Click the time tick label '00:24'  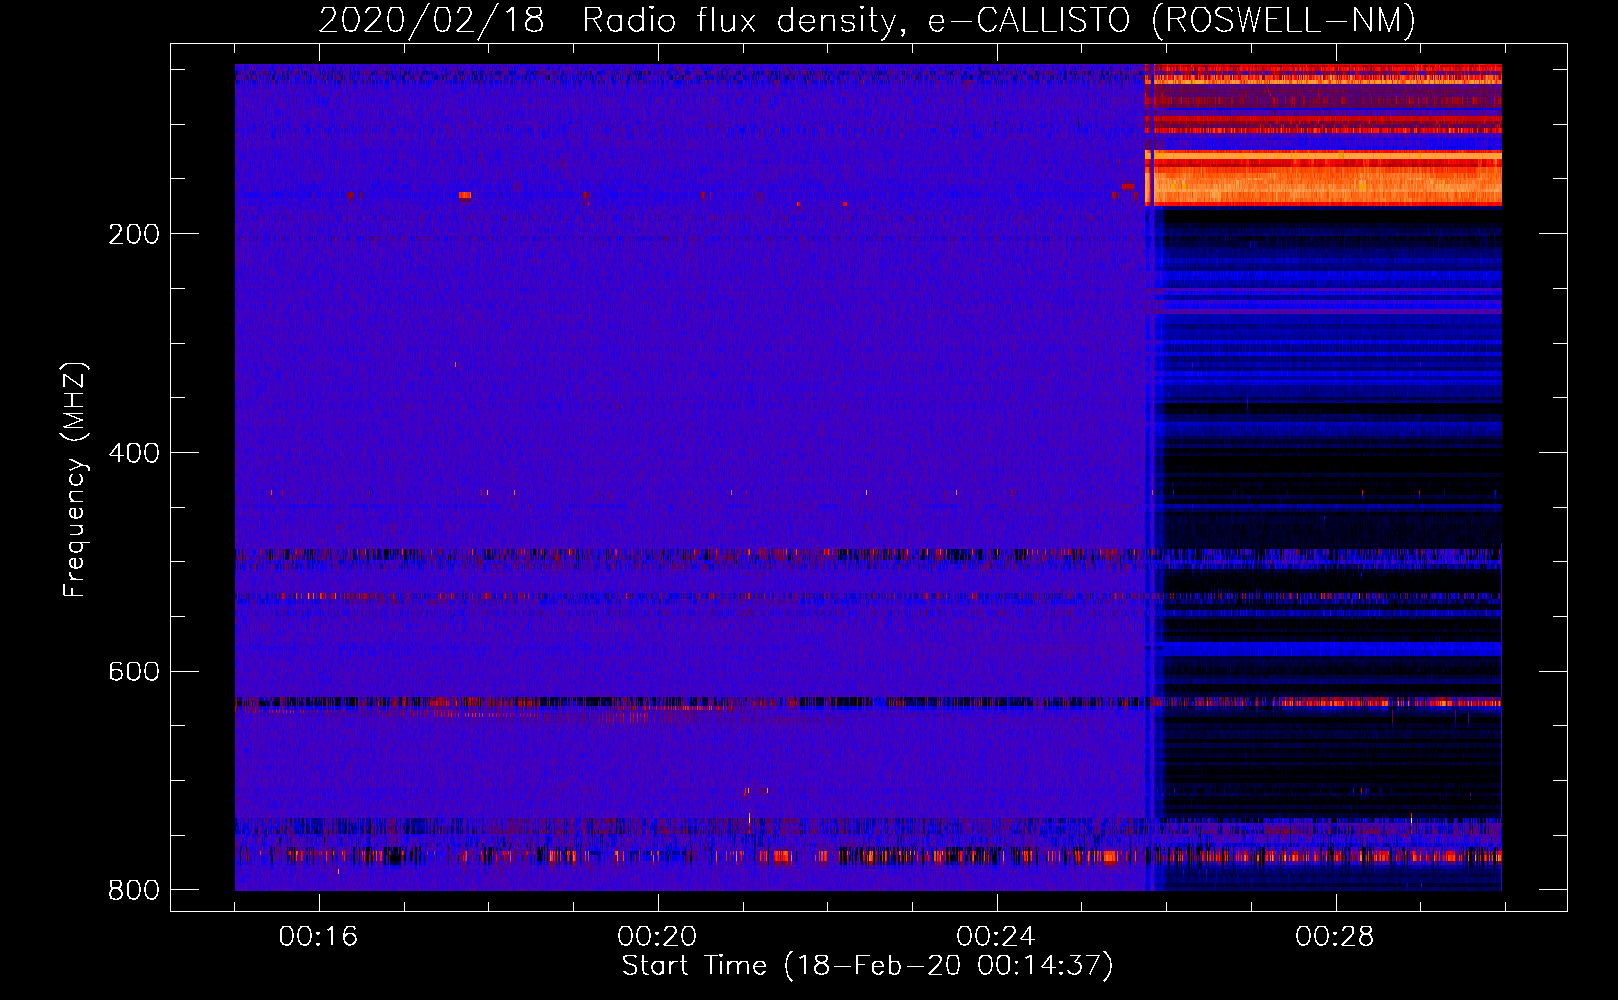[996, 936]
